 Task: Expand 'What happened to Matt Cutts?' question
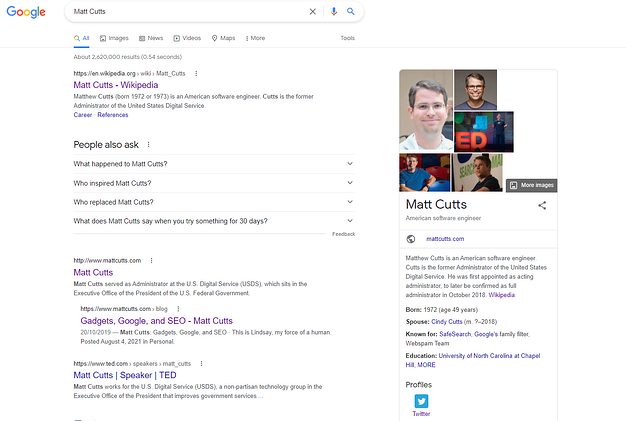click(214, 164)
